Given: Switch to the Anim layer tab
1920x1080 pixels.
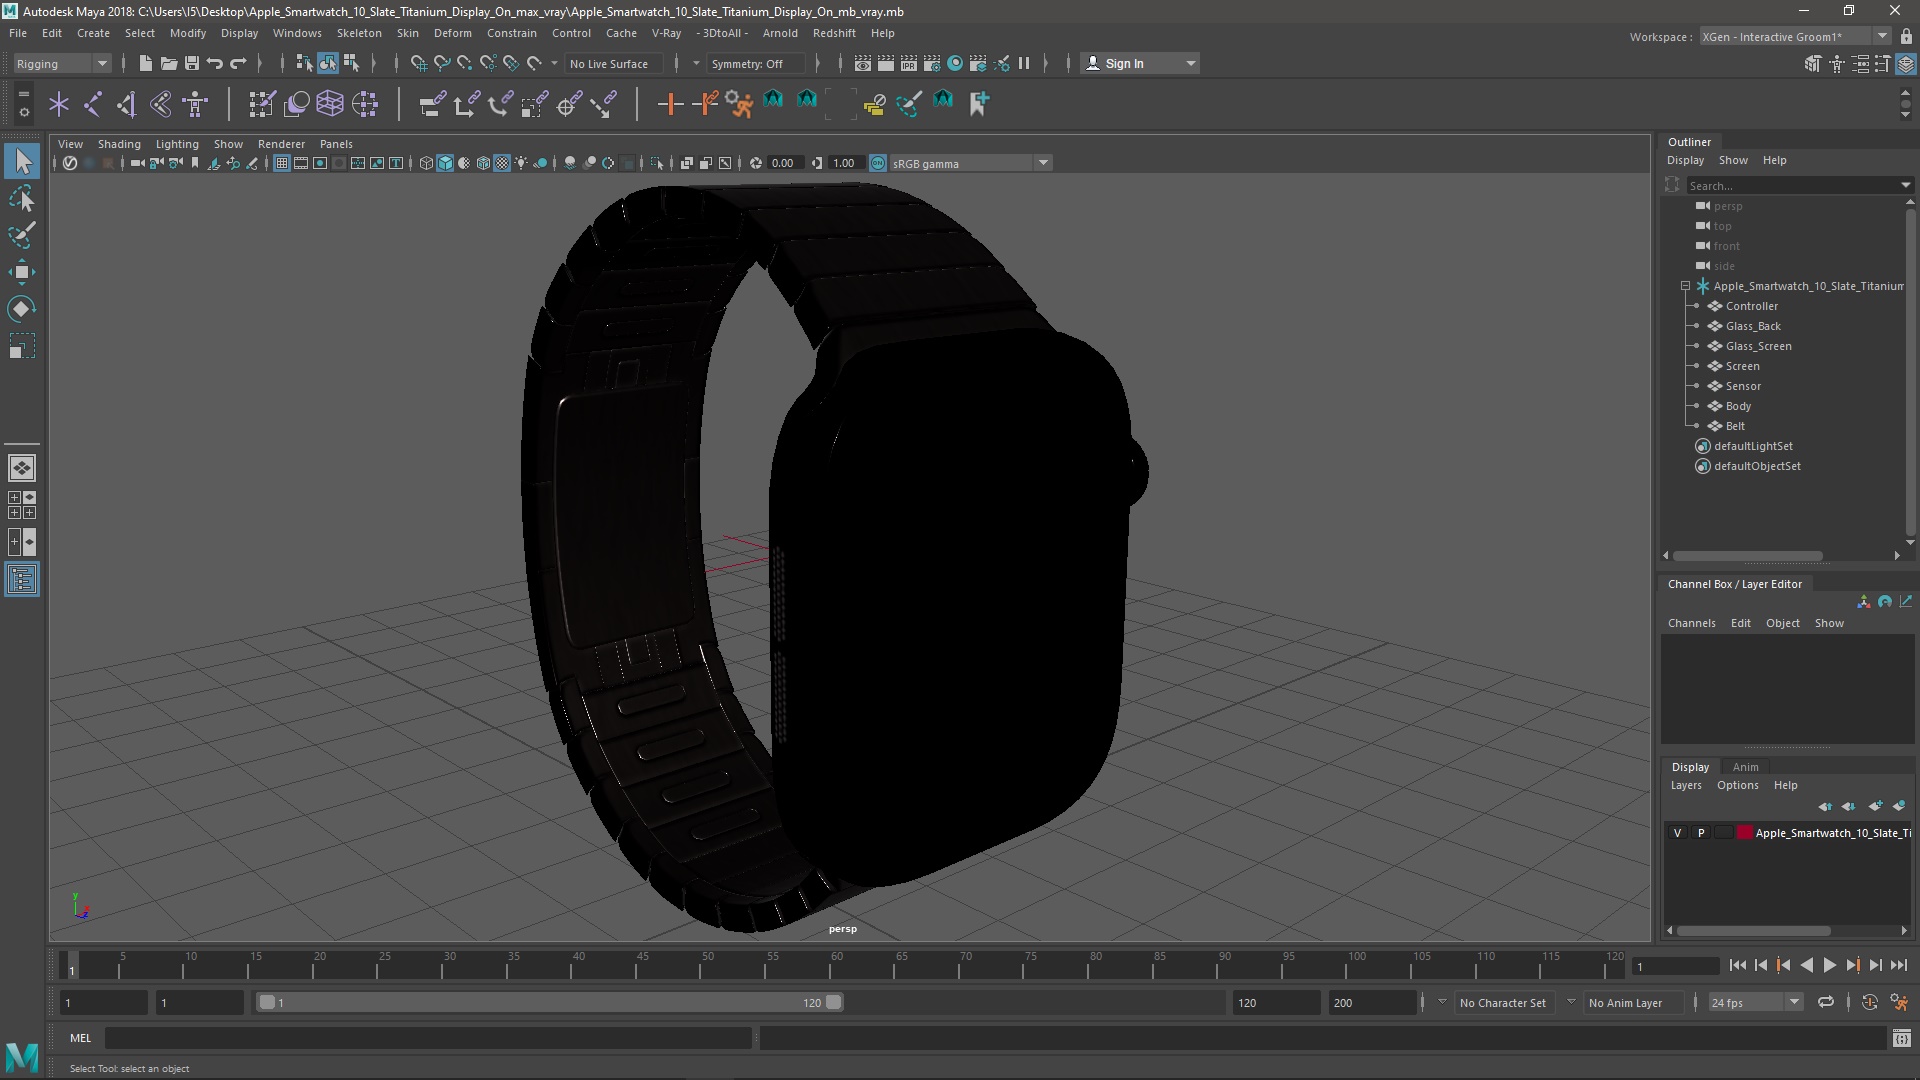Looking at the screenshot, I should [1745, 767].
